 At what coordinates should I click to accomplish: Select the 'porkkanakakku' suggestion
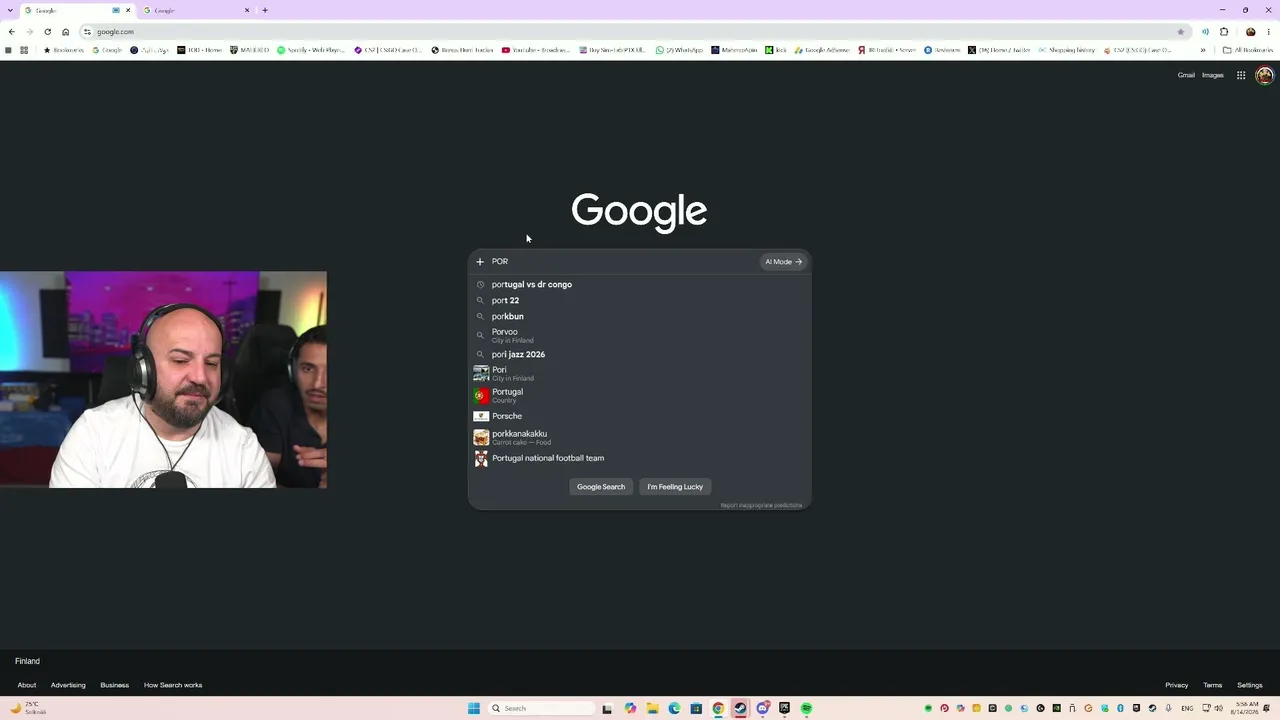click(640, 438)
